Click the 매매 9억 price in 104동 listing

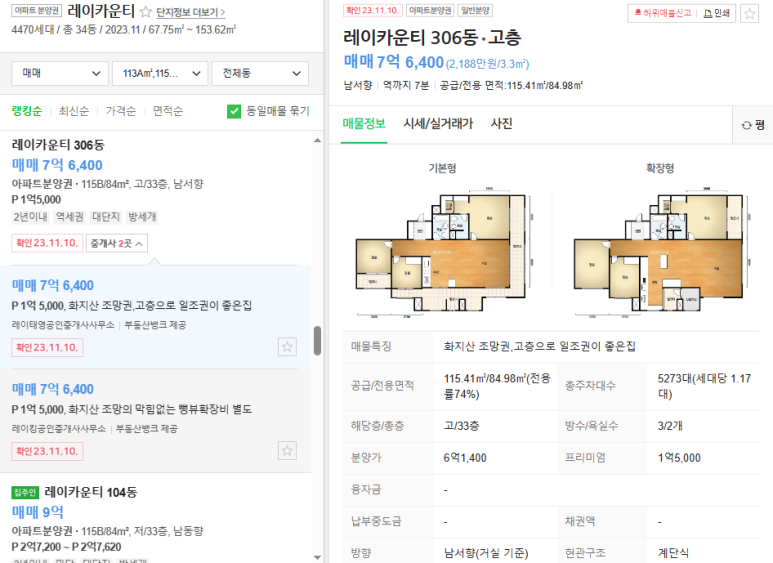click(37, 512)
